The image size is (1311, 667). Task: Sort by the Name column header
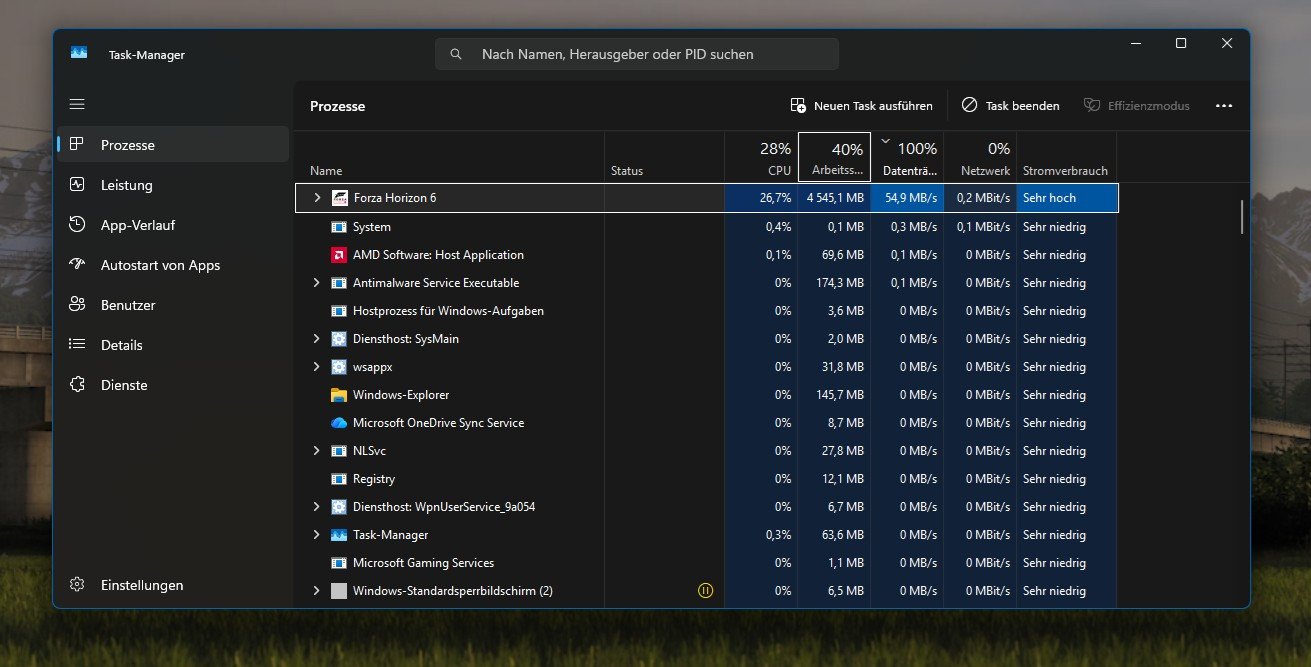click(449, 157)
